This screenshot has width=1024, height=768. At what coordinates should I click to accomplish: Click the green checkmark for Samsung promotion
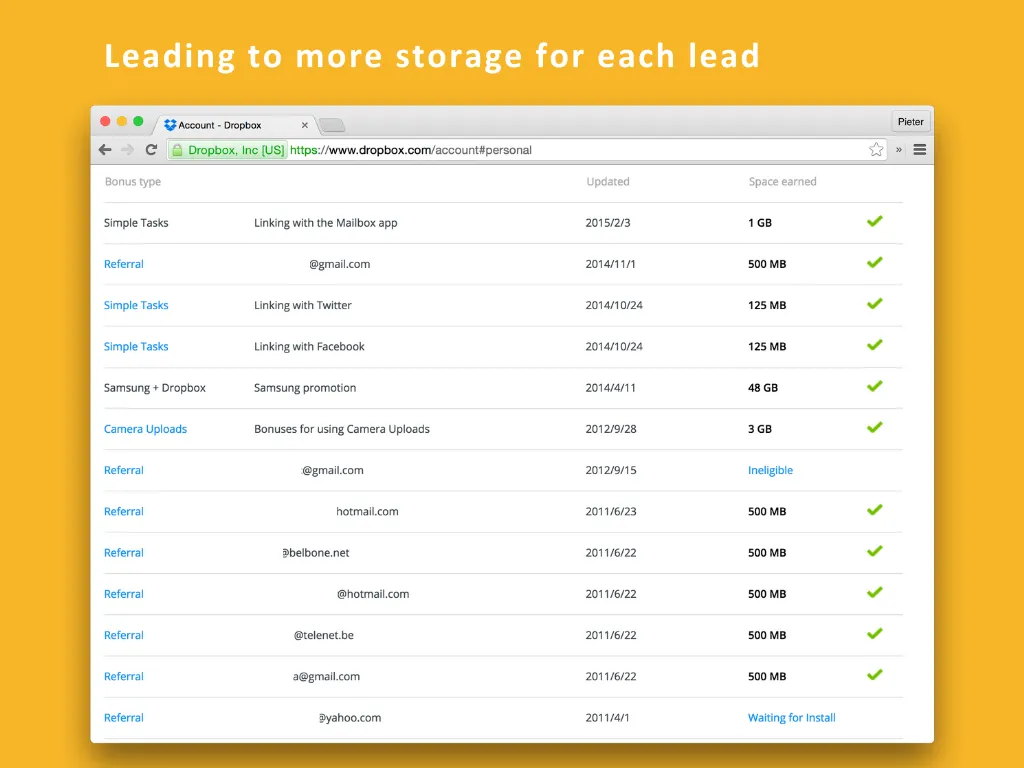point(874,386)
